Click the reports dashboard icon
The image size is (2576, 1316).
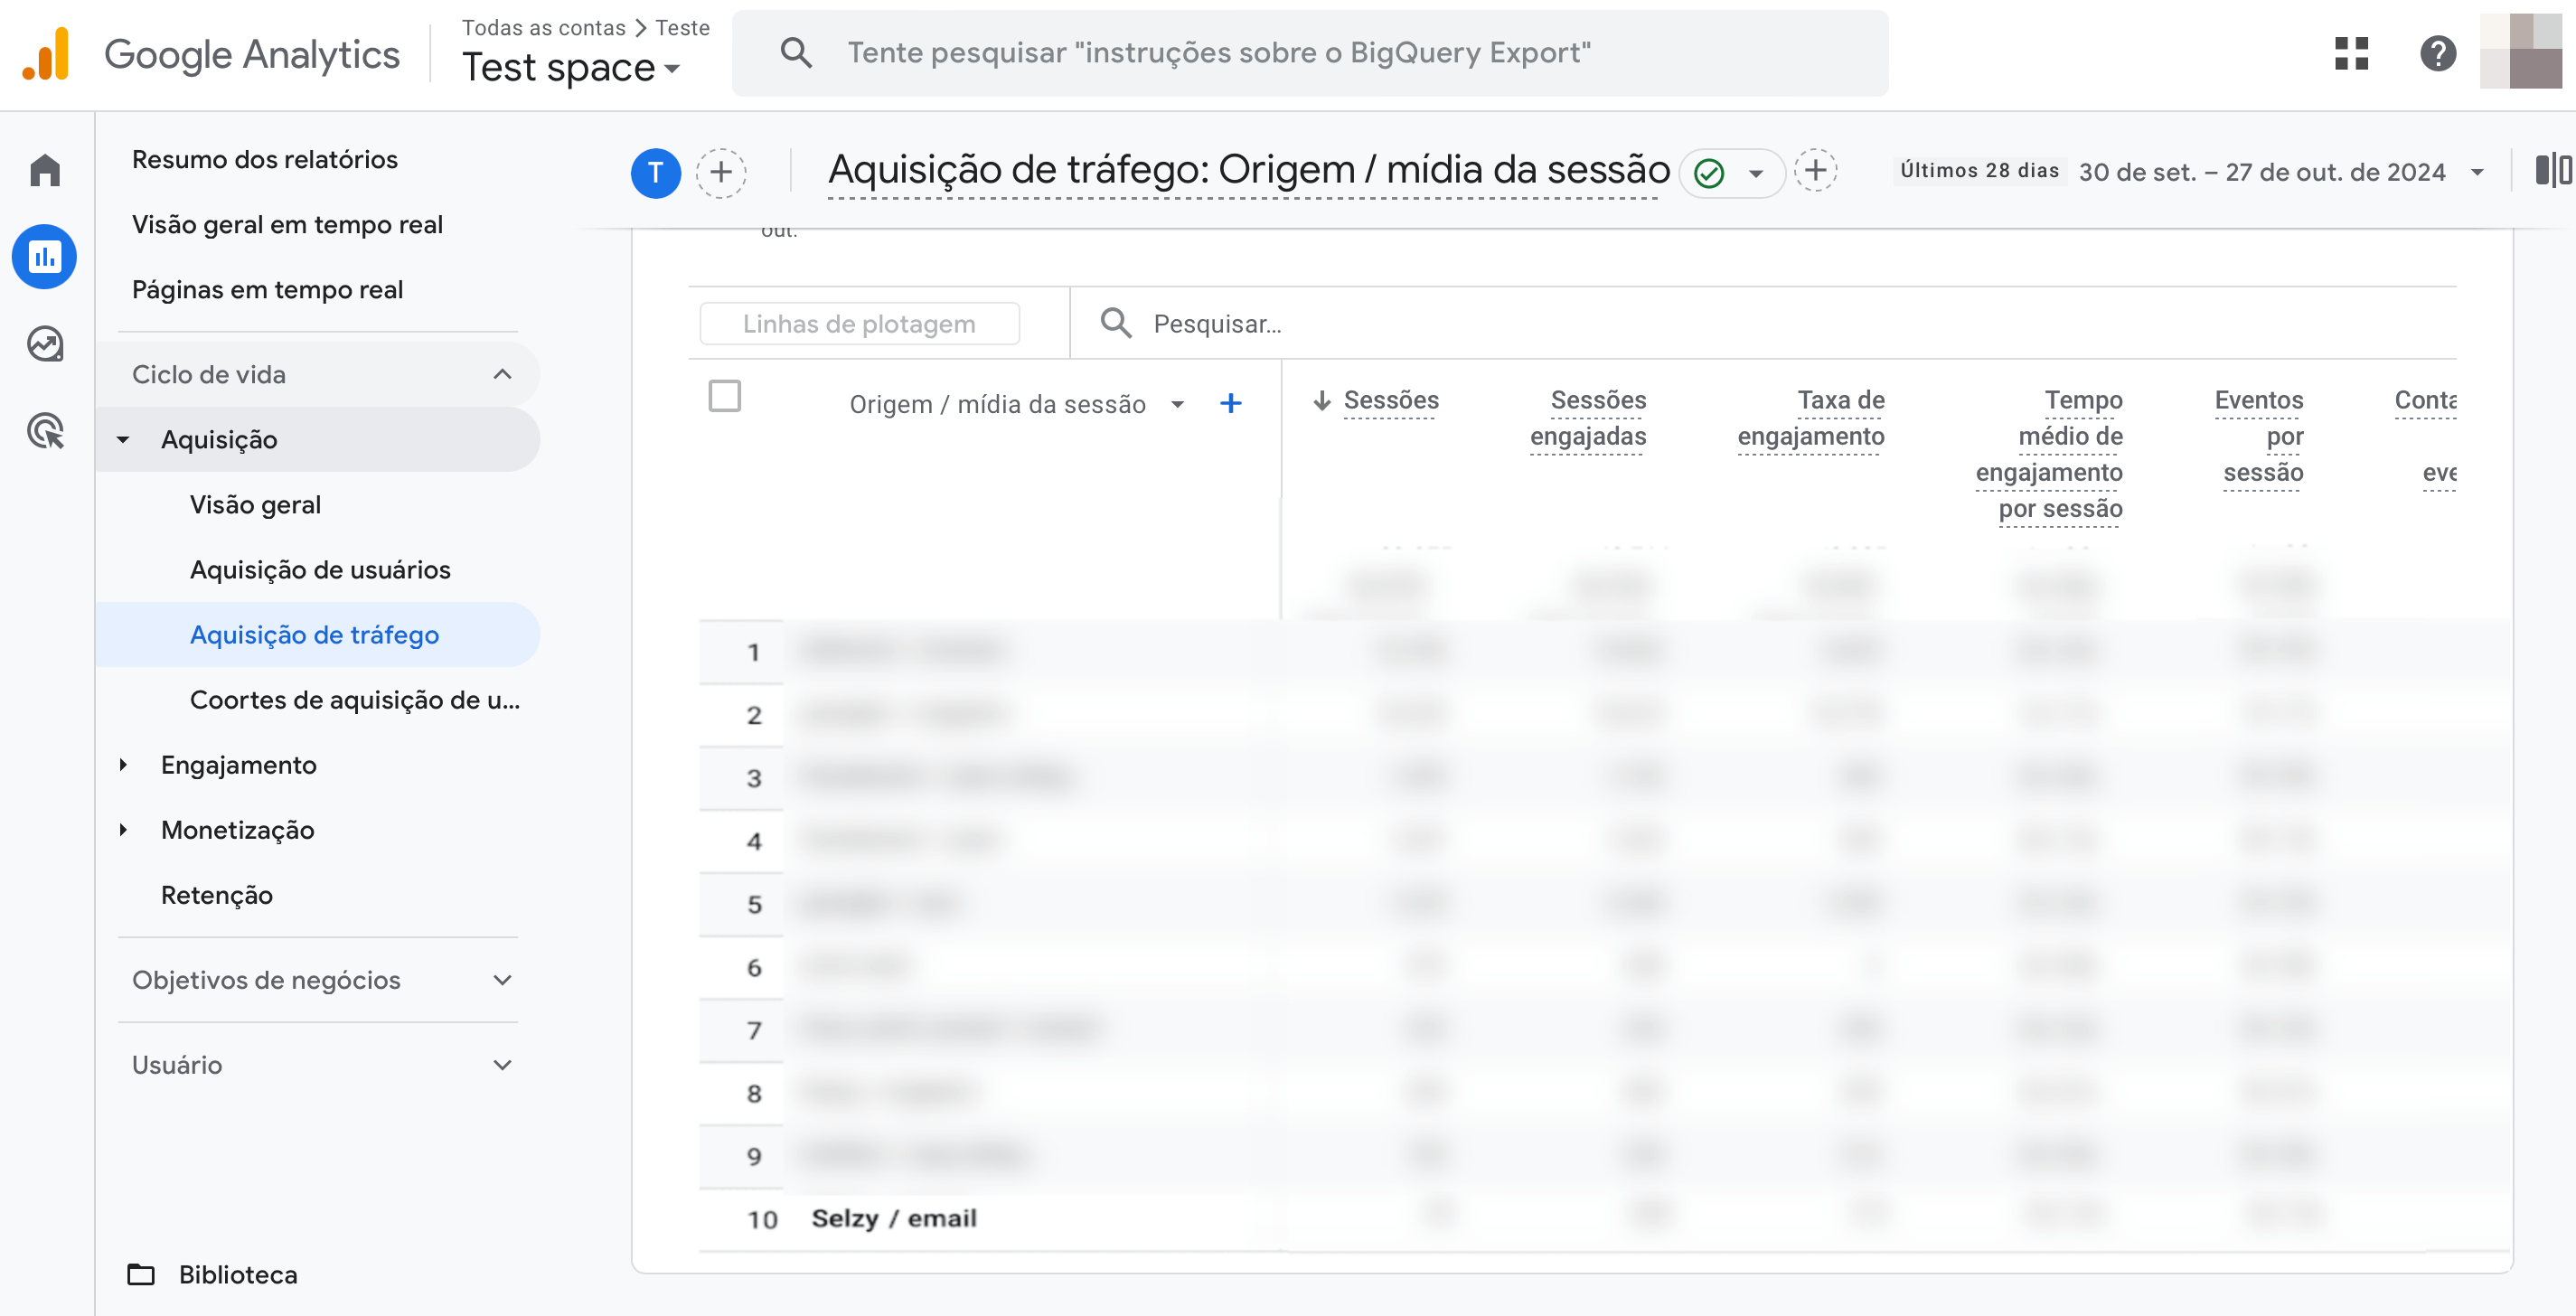click(45, 260)
